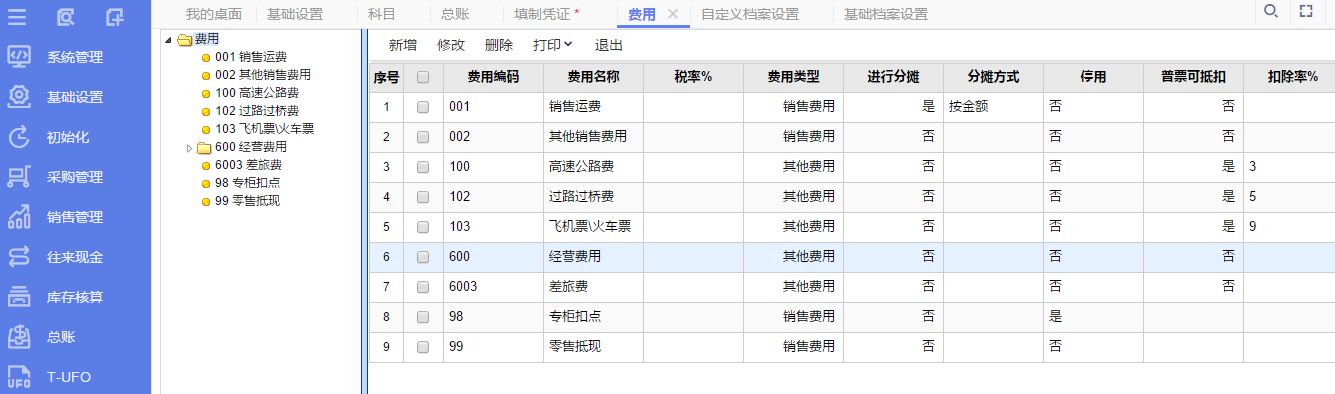Screen dimensions: 1335x394
Task: Click the 差旅费 name cell in row 7
Action: tap(593, 287)
